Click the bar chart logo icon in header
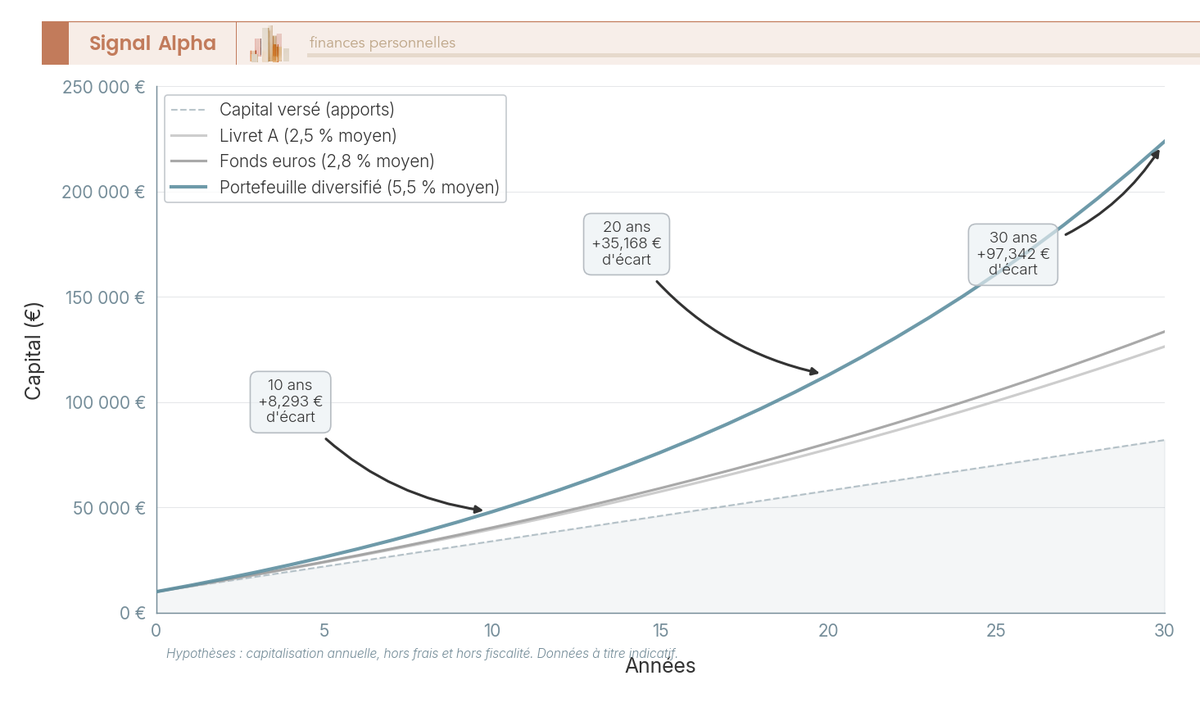The height and width of the screenshot is (721, 1200). pos(270,44)
